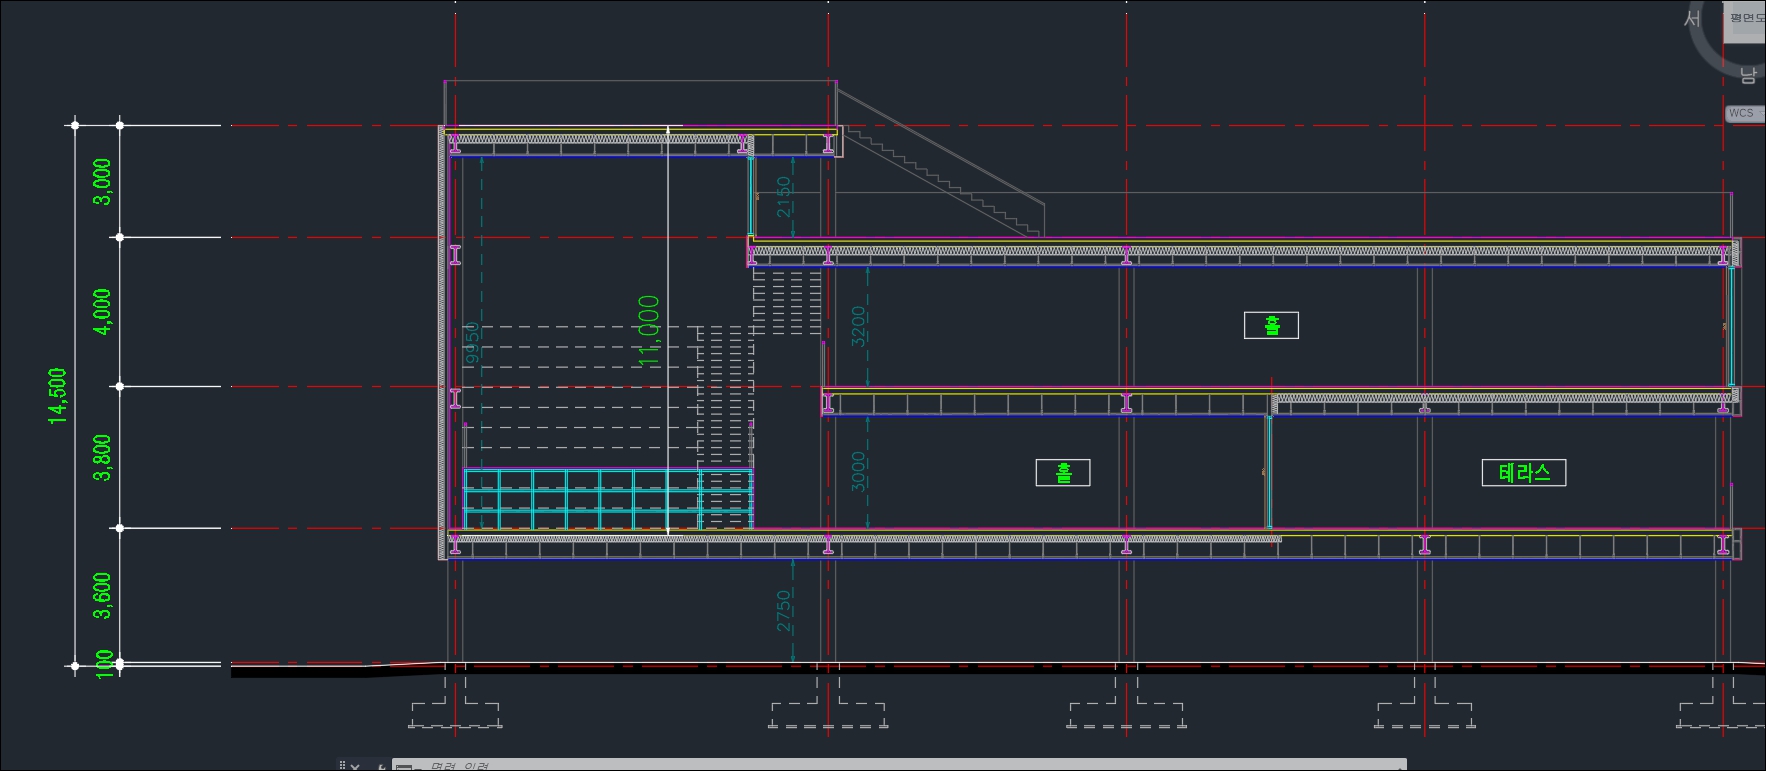This screenshot has width=1766, height=771.
Task: Select the 테라스 room label
Action: point(1523,473)
